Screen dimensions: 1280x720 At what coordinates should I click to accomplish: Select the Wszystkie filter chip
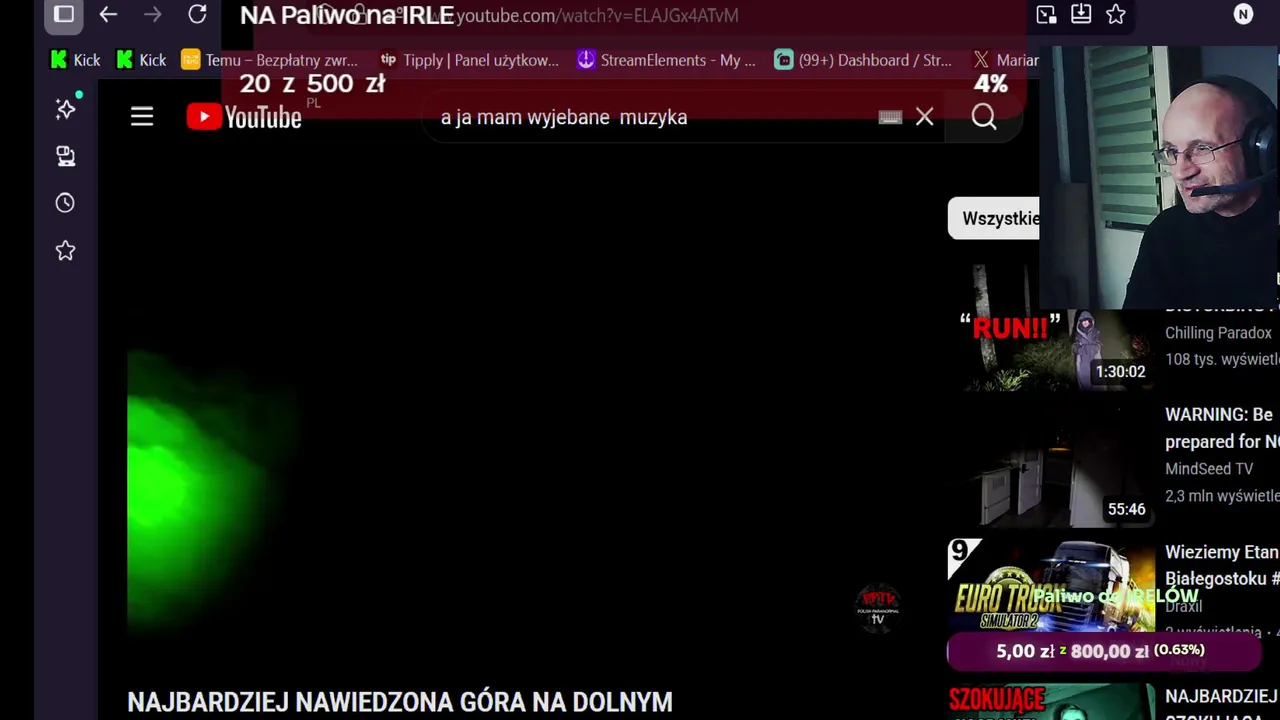click(996, 218)
